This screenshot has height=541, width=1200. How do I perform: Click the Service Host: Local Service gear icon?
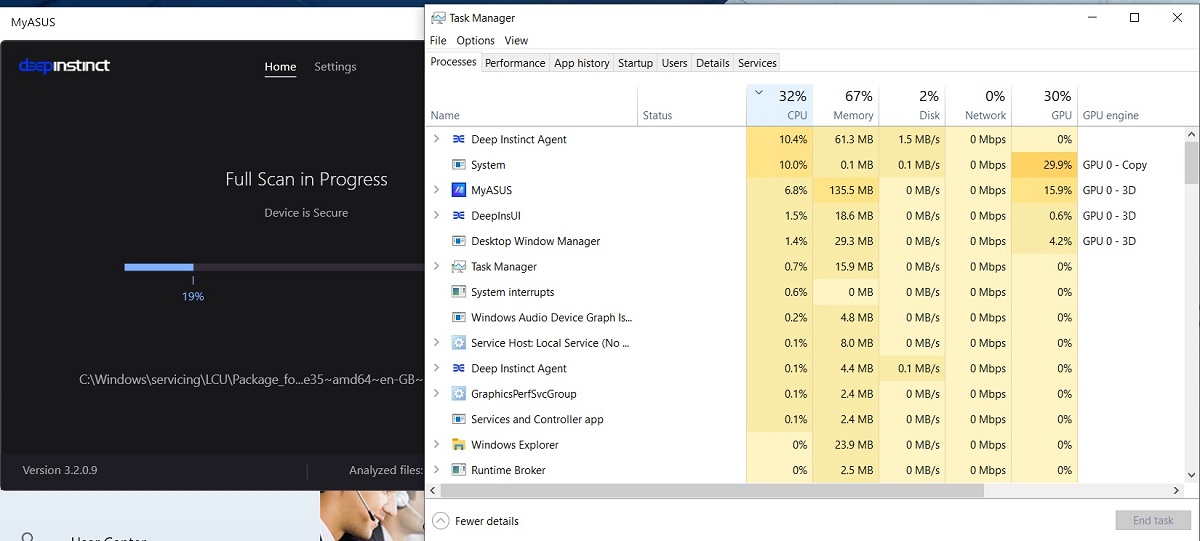(x=459, y=343)
